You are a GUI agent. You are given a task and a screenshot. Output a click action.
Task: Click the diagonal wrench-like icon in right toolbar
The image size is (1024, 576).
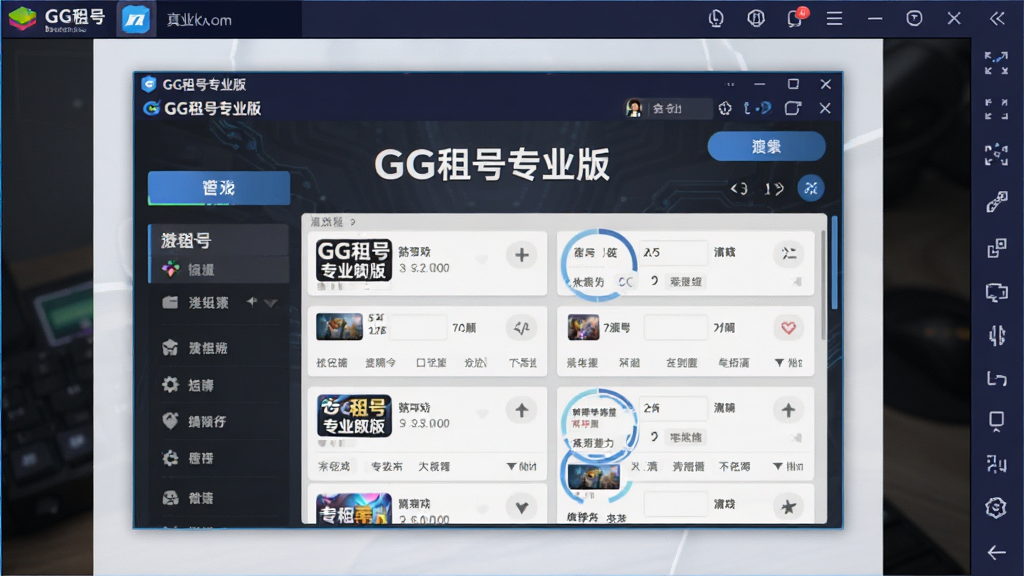click(x=996, y=202)
